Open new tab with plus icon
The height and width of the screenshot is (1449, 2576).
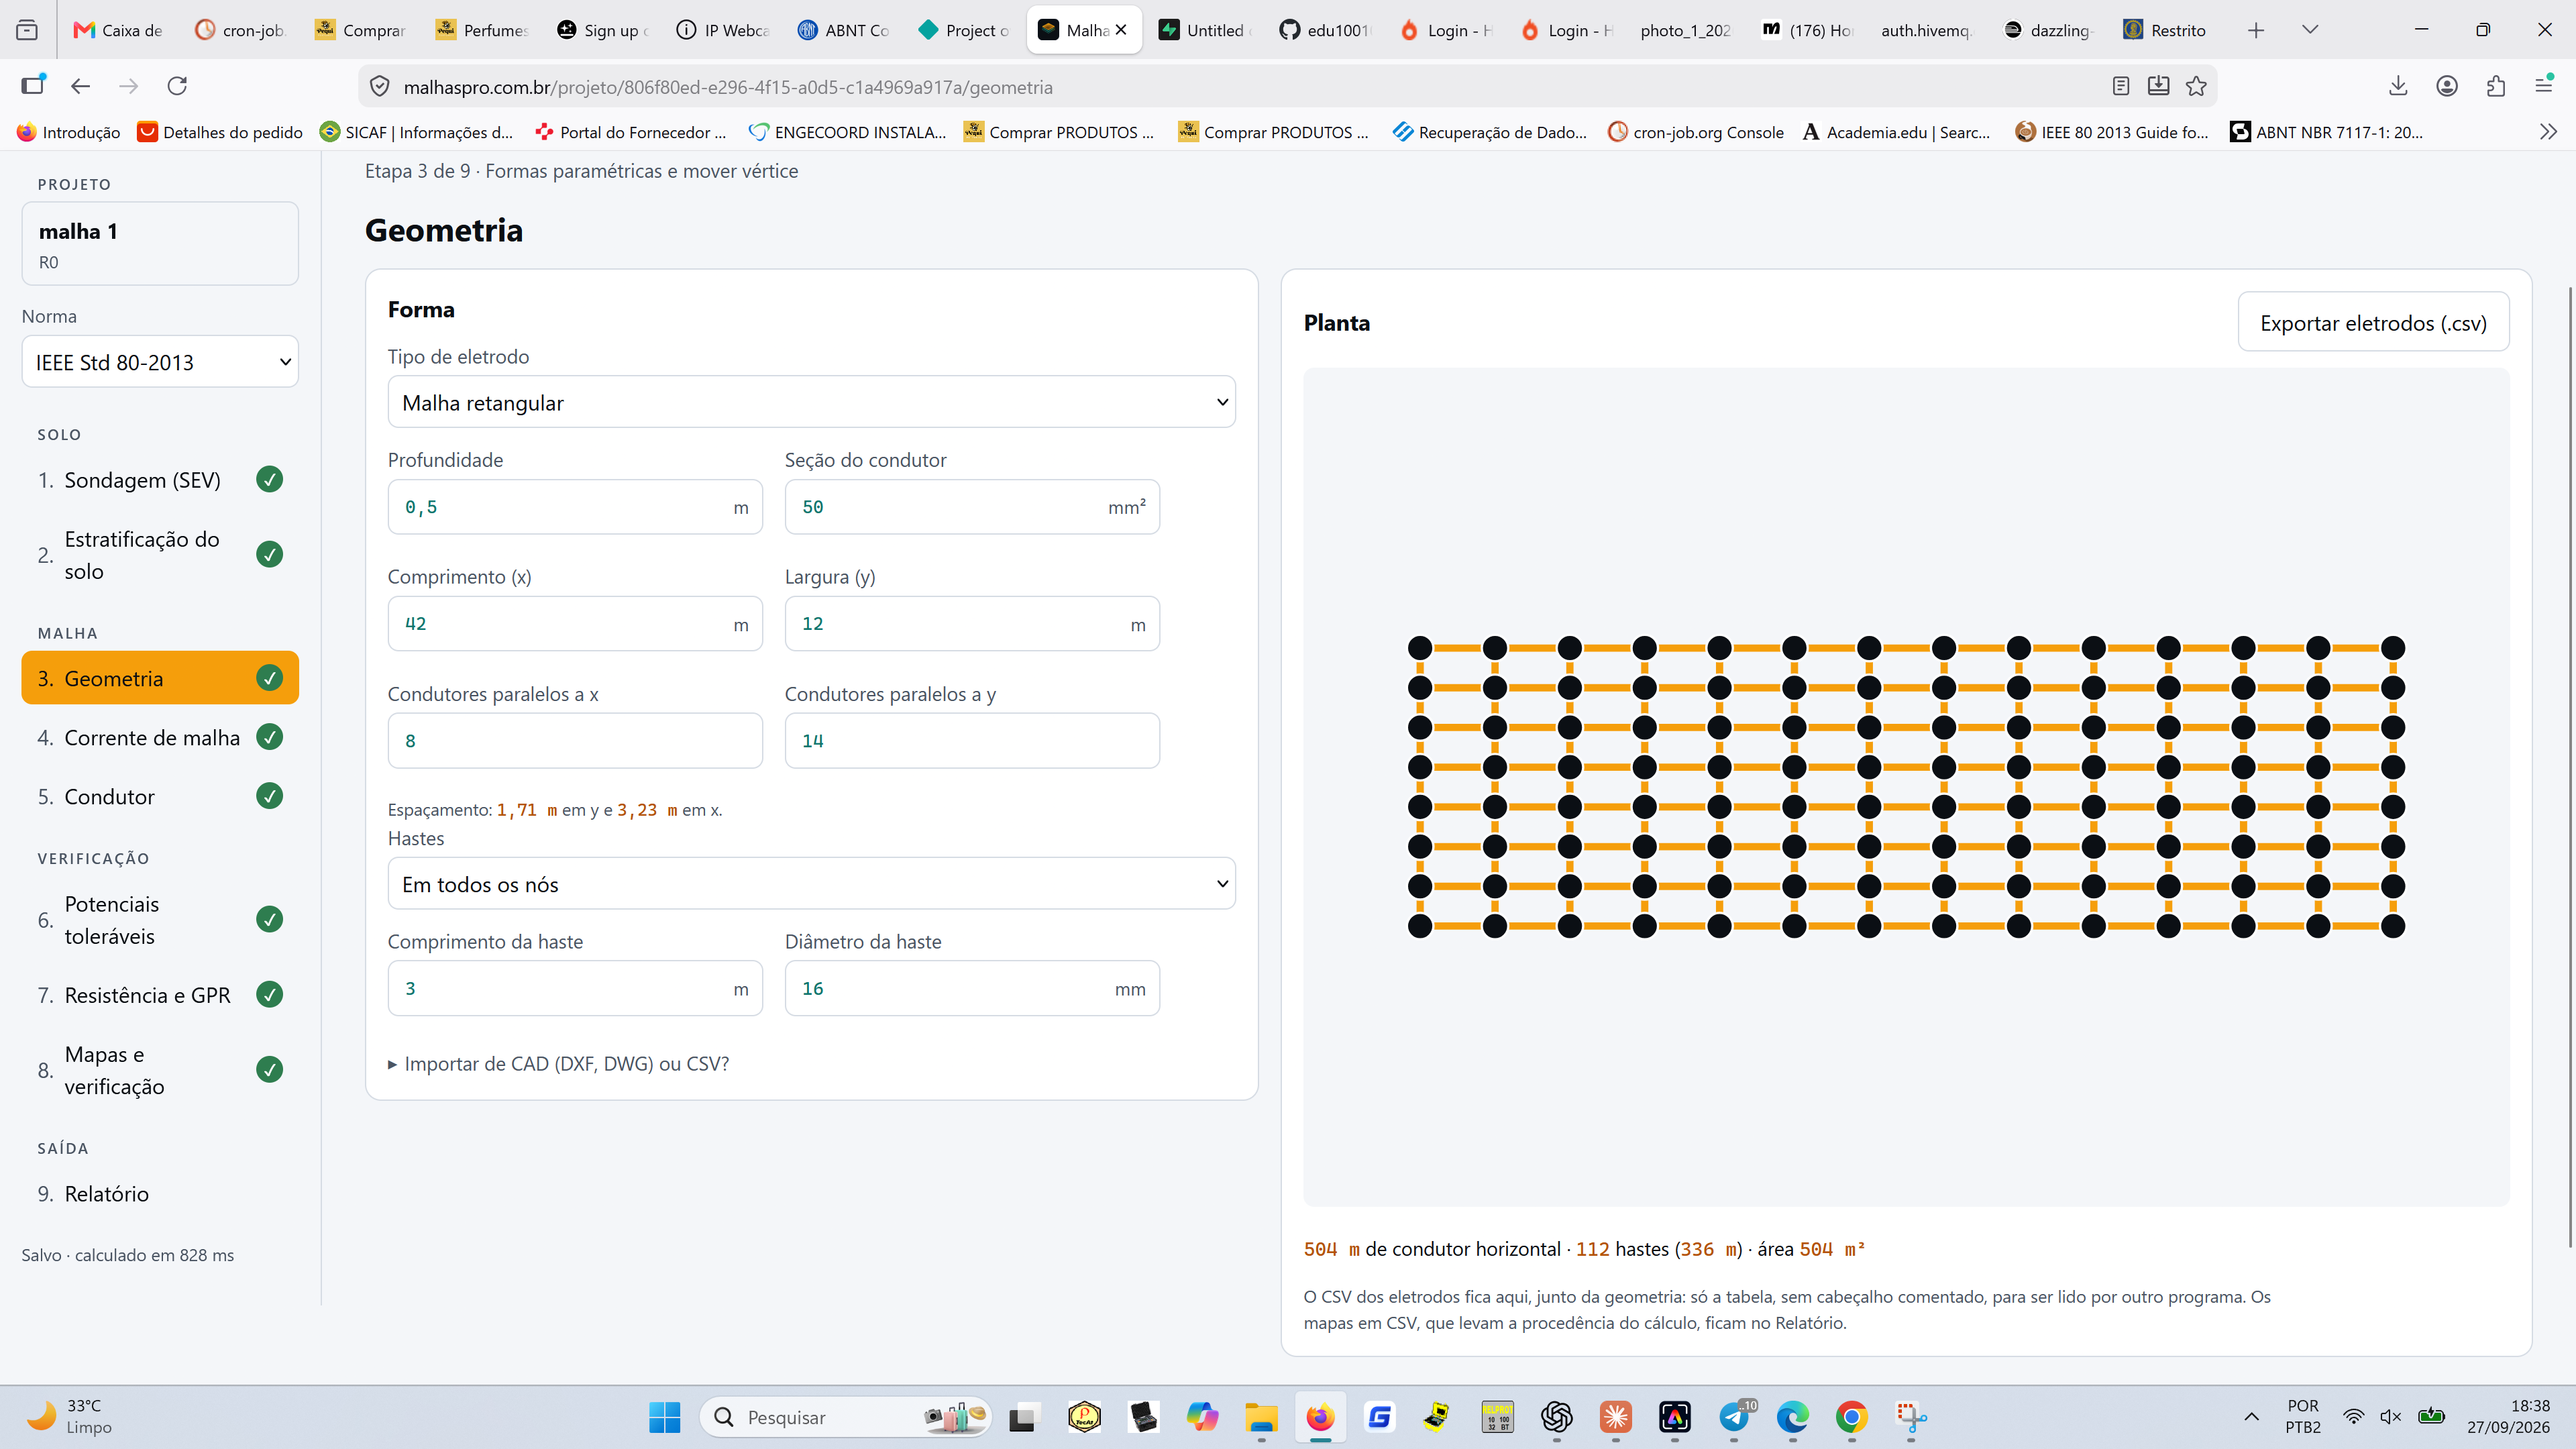tap(2256, 30)
